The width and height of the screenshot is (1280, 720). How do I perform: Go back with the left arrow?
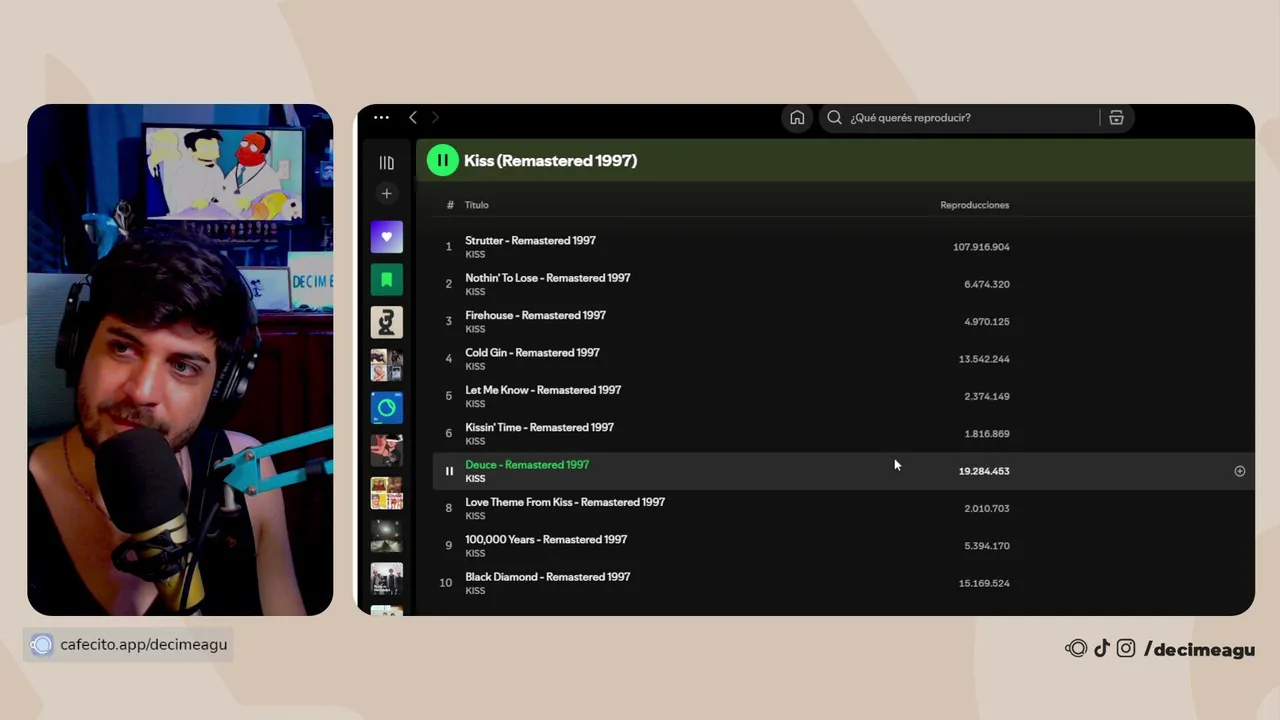(413, 118)
